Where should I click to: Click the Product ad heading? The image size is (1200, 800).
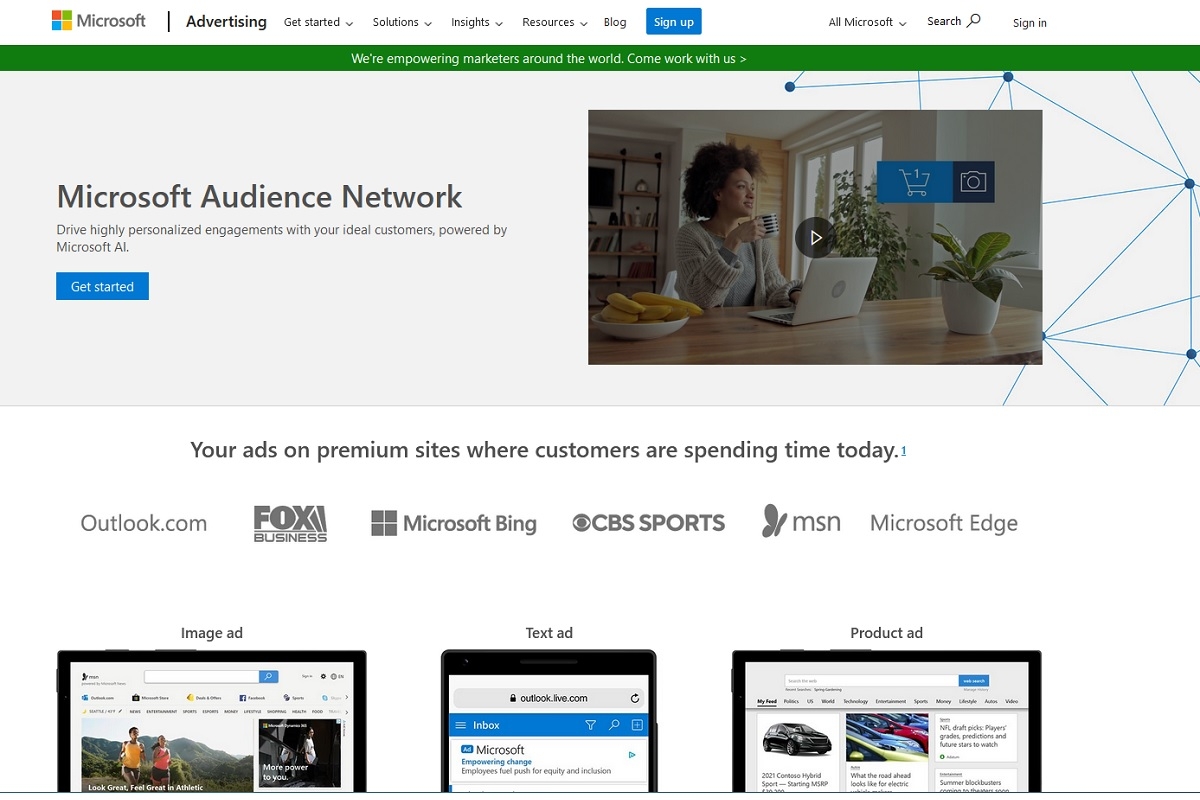point(886,633)
